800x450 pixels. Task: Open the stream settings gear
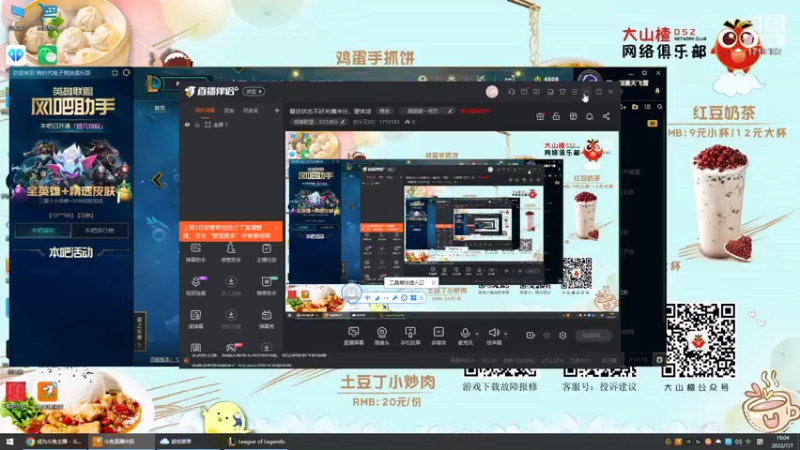(x=563, y=335)
